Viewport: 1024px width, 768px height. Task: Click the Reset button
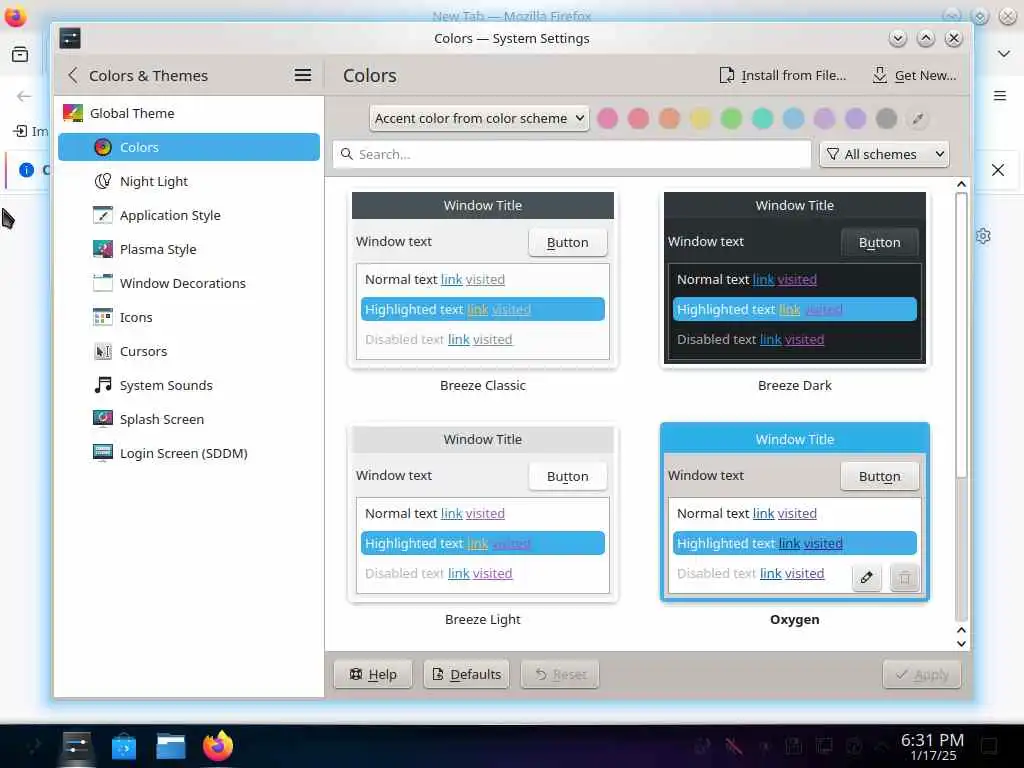click(x=560, y=674)
